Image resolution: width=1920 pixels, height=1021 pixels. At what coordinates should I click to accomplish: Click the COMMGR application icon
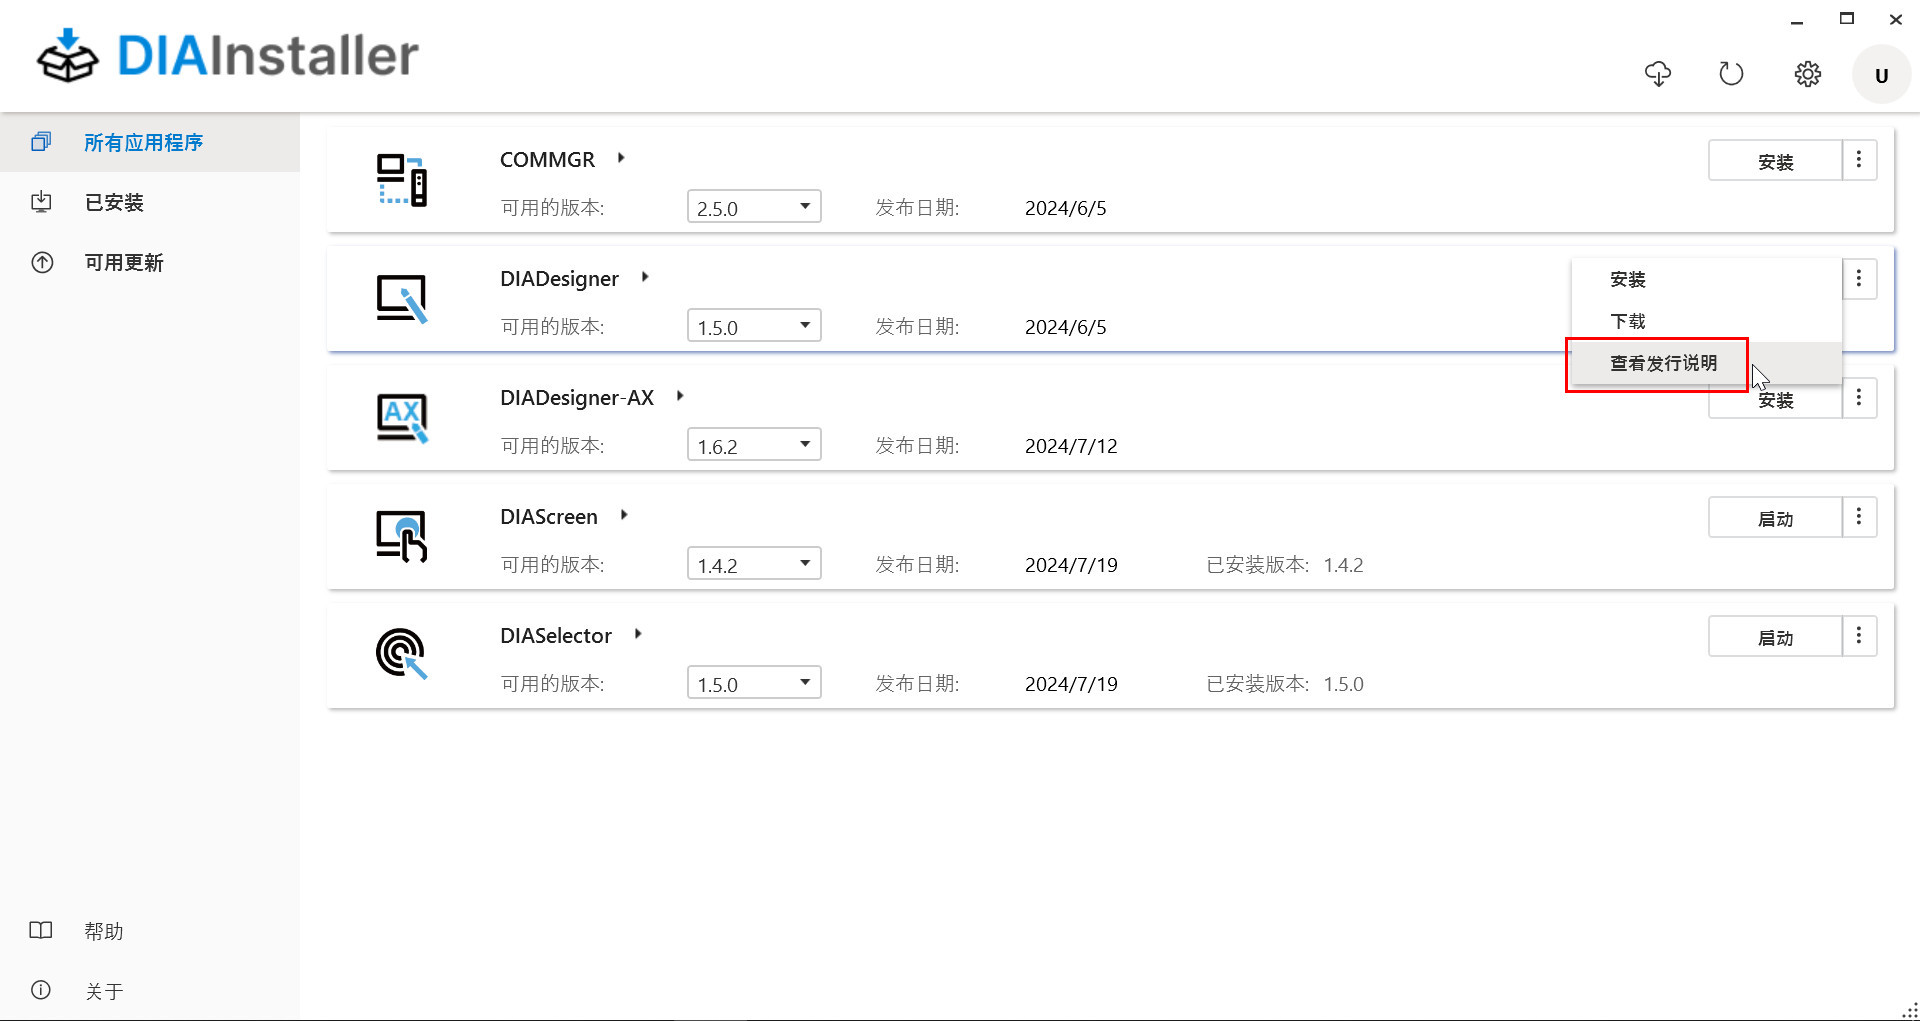(x=401, y=180)
